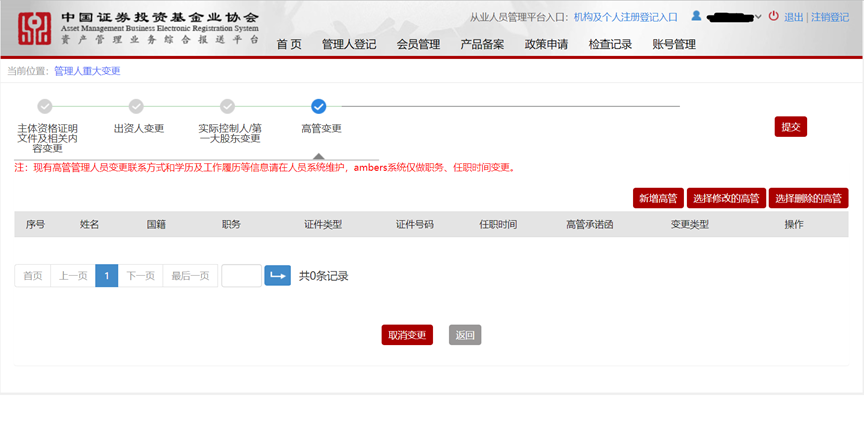
Task: Click the 高管承诺函 column header
Action: (590, 224)
